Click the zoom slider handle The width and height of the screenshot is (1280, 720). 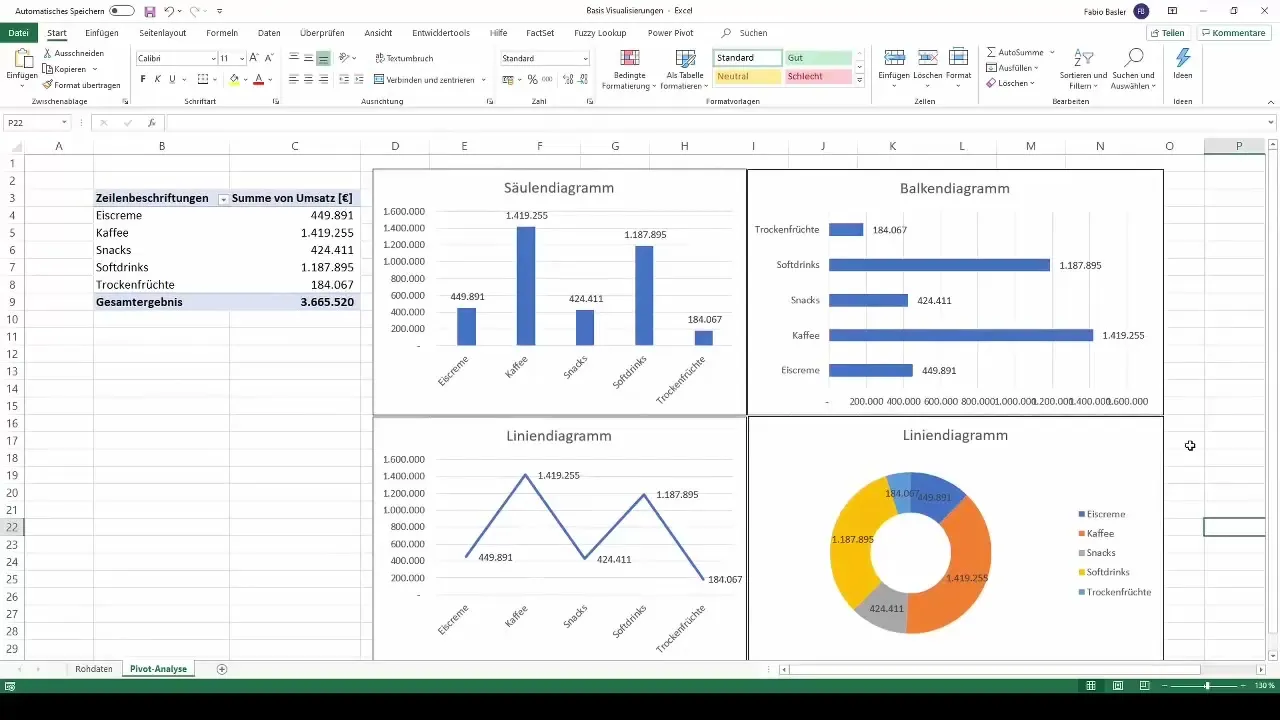click(1207, 686)
